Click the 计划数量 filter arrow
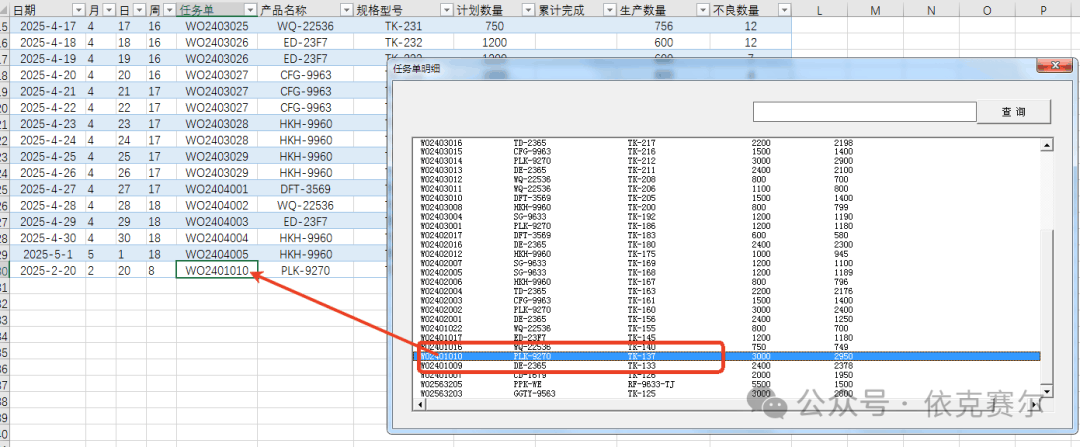1080x447 pixels. pos(526,9)
